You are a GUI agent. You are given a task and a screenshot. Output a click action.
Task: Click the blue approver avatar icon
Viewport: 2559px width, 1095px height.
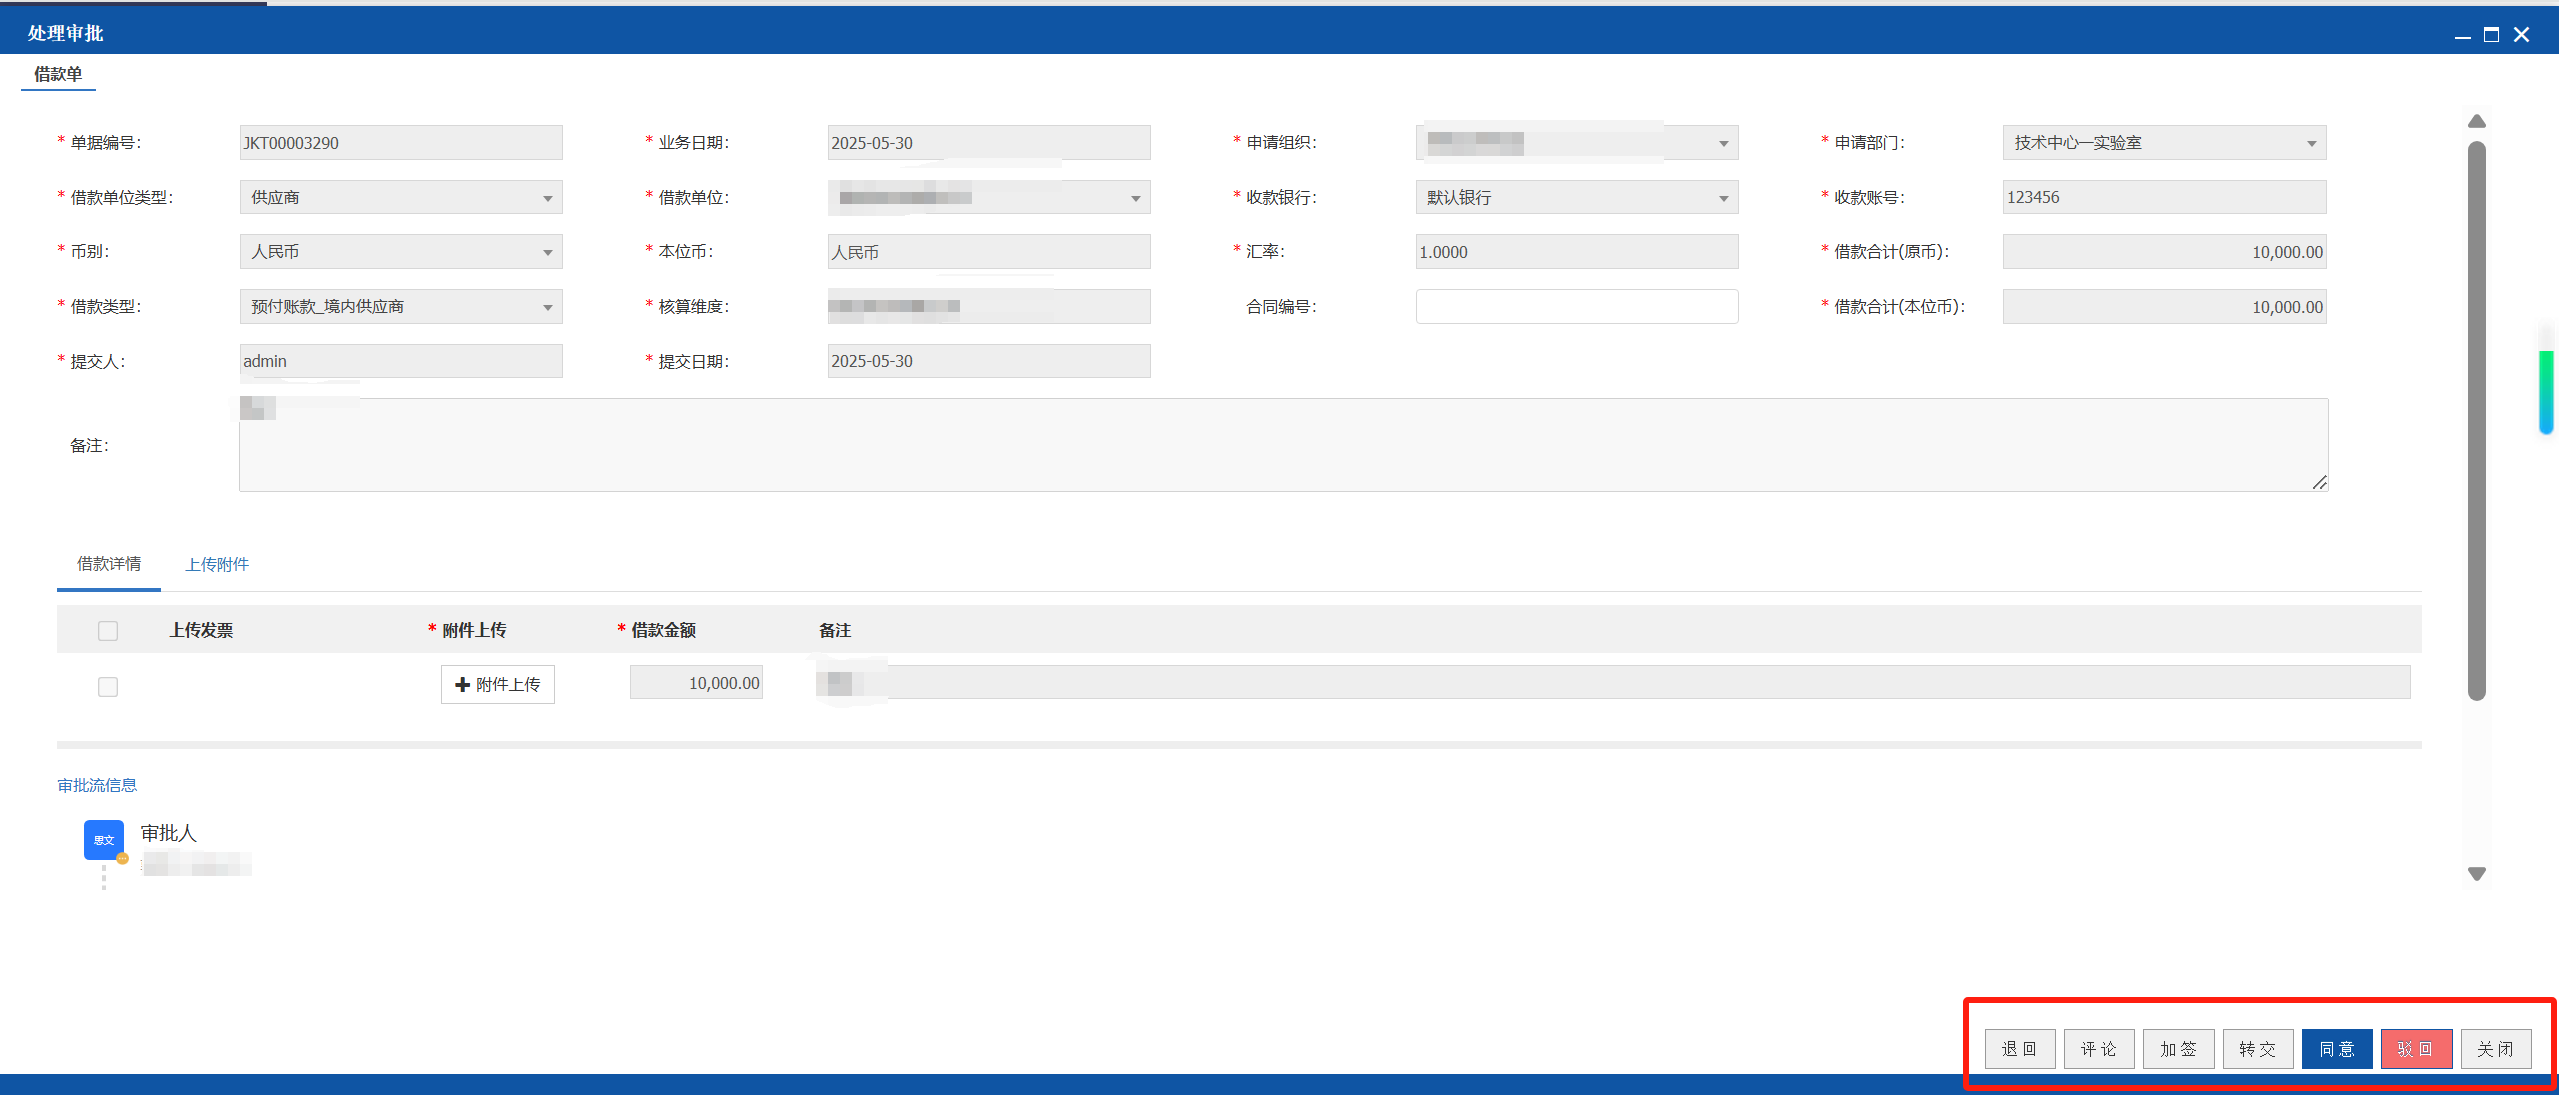(x=104, y=840)
